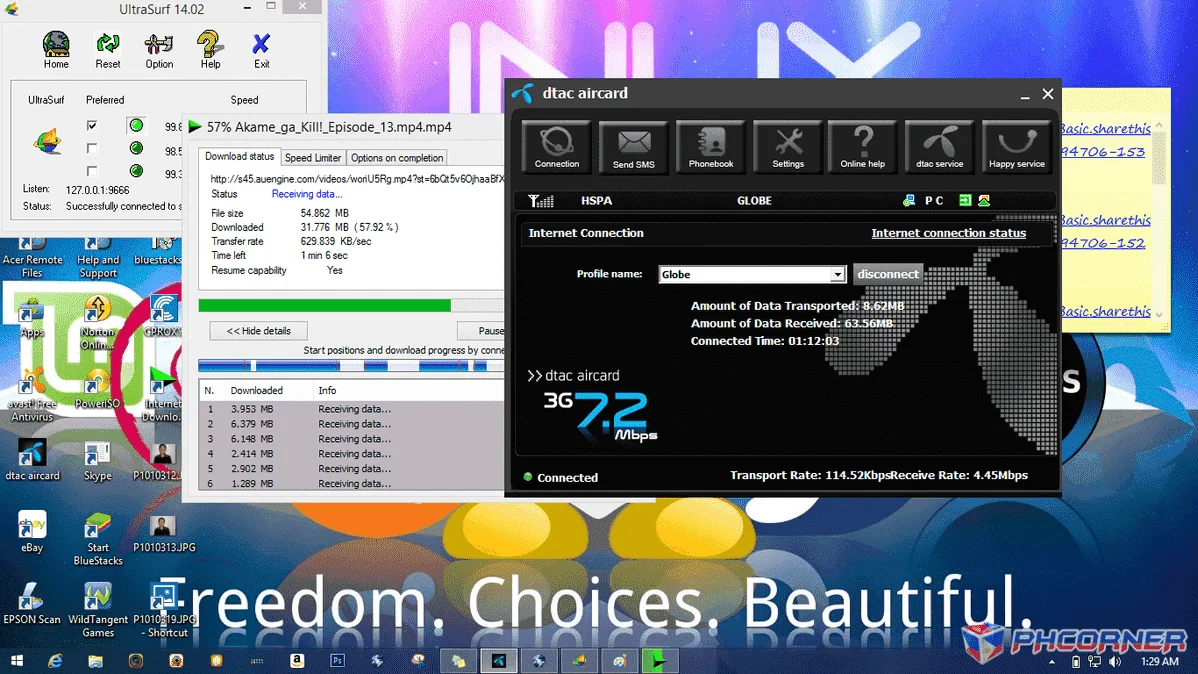The height and width of the screenshot is (674, 1198).
Task: Show hidden system tray icons arrow
Action: [x=1052, y=662]
